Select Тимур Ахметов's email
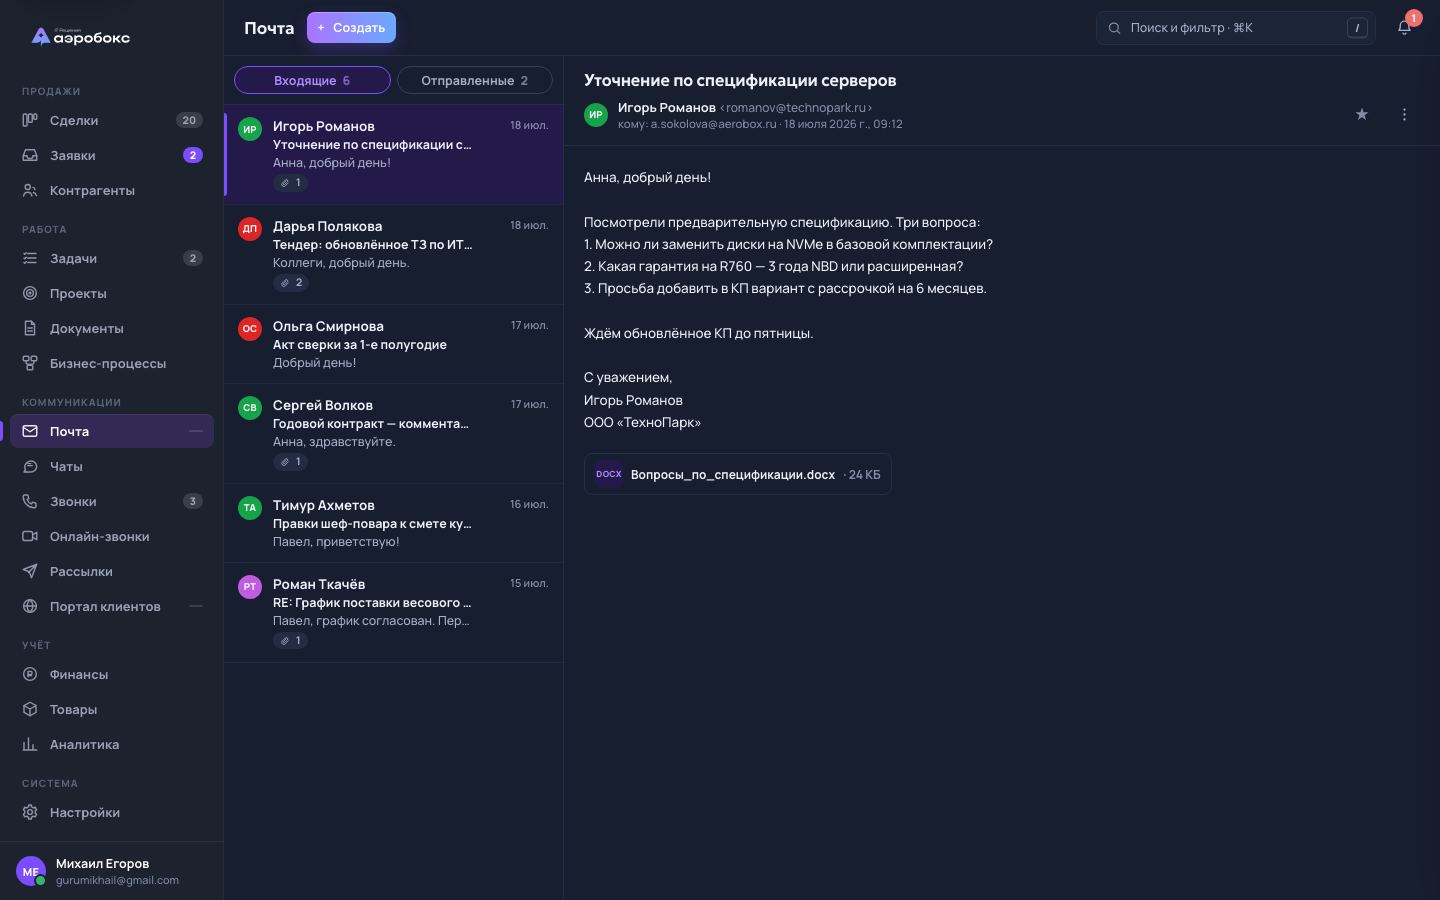 point(394,523)
